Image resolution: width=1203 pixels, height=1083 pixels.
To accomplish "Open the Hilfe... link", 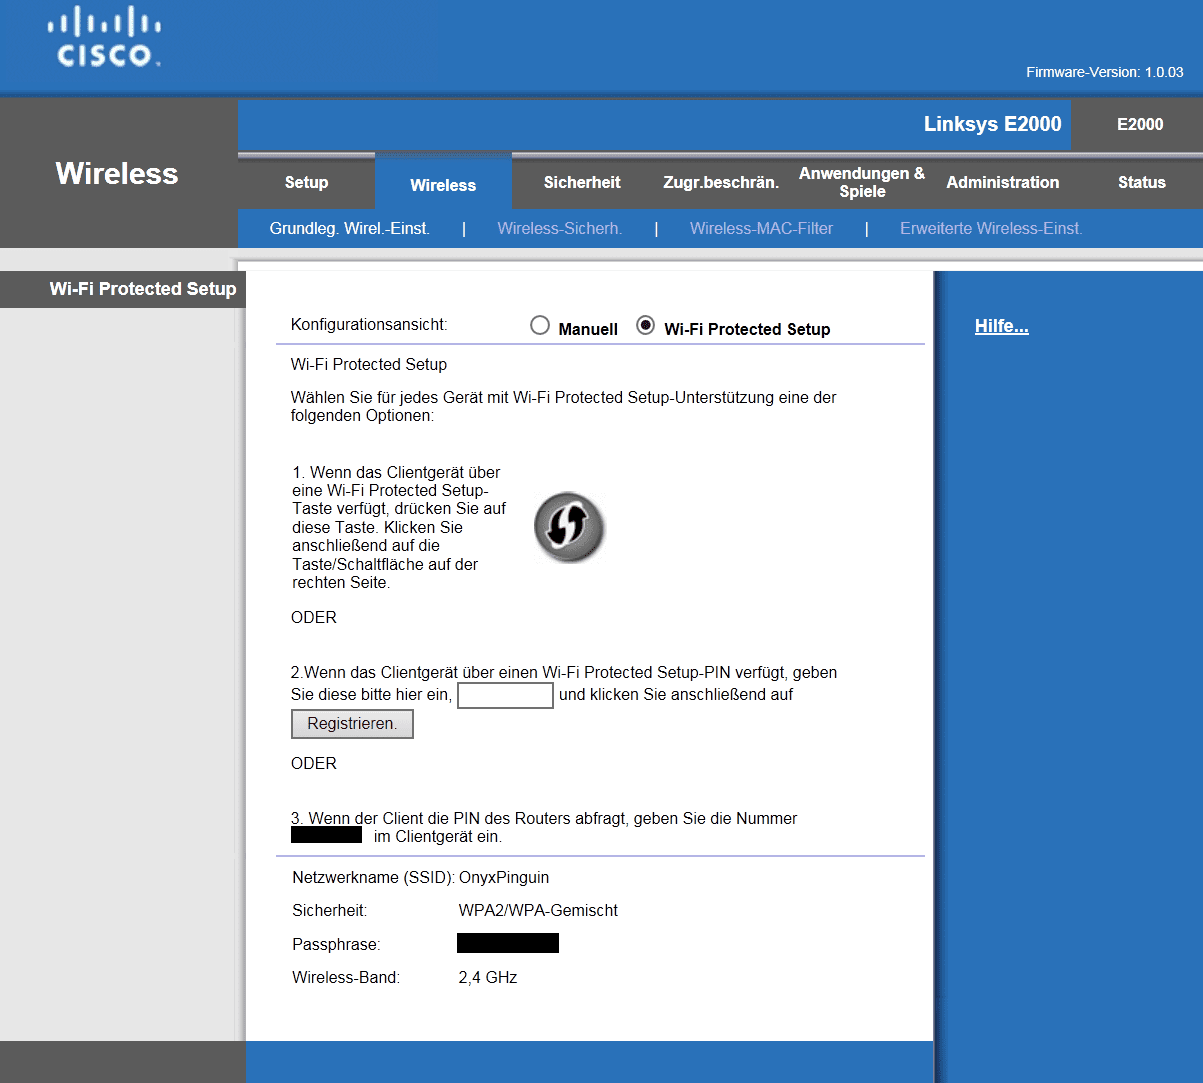I will 1001,326.
